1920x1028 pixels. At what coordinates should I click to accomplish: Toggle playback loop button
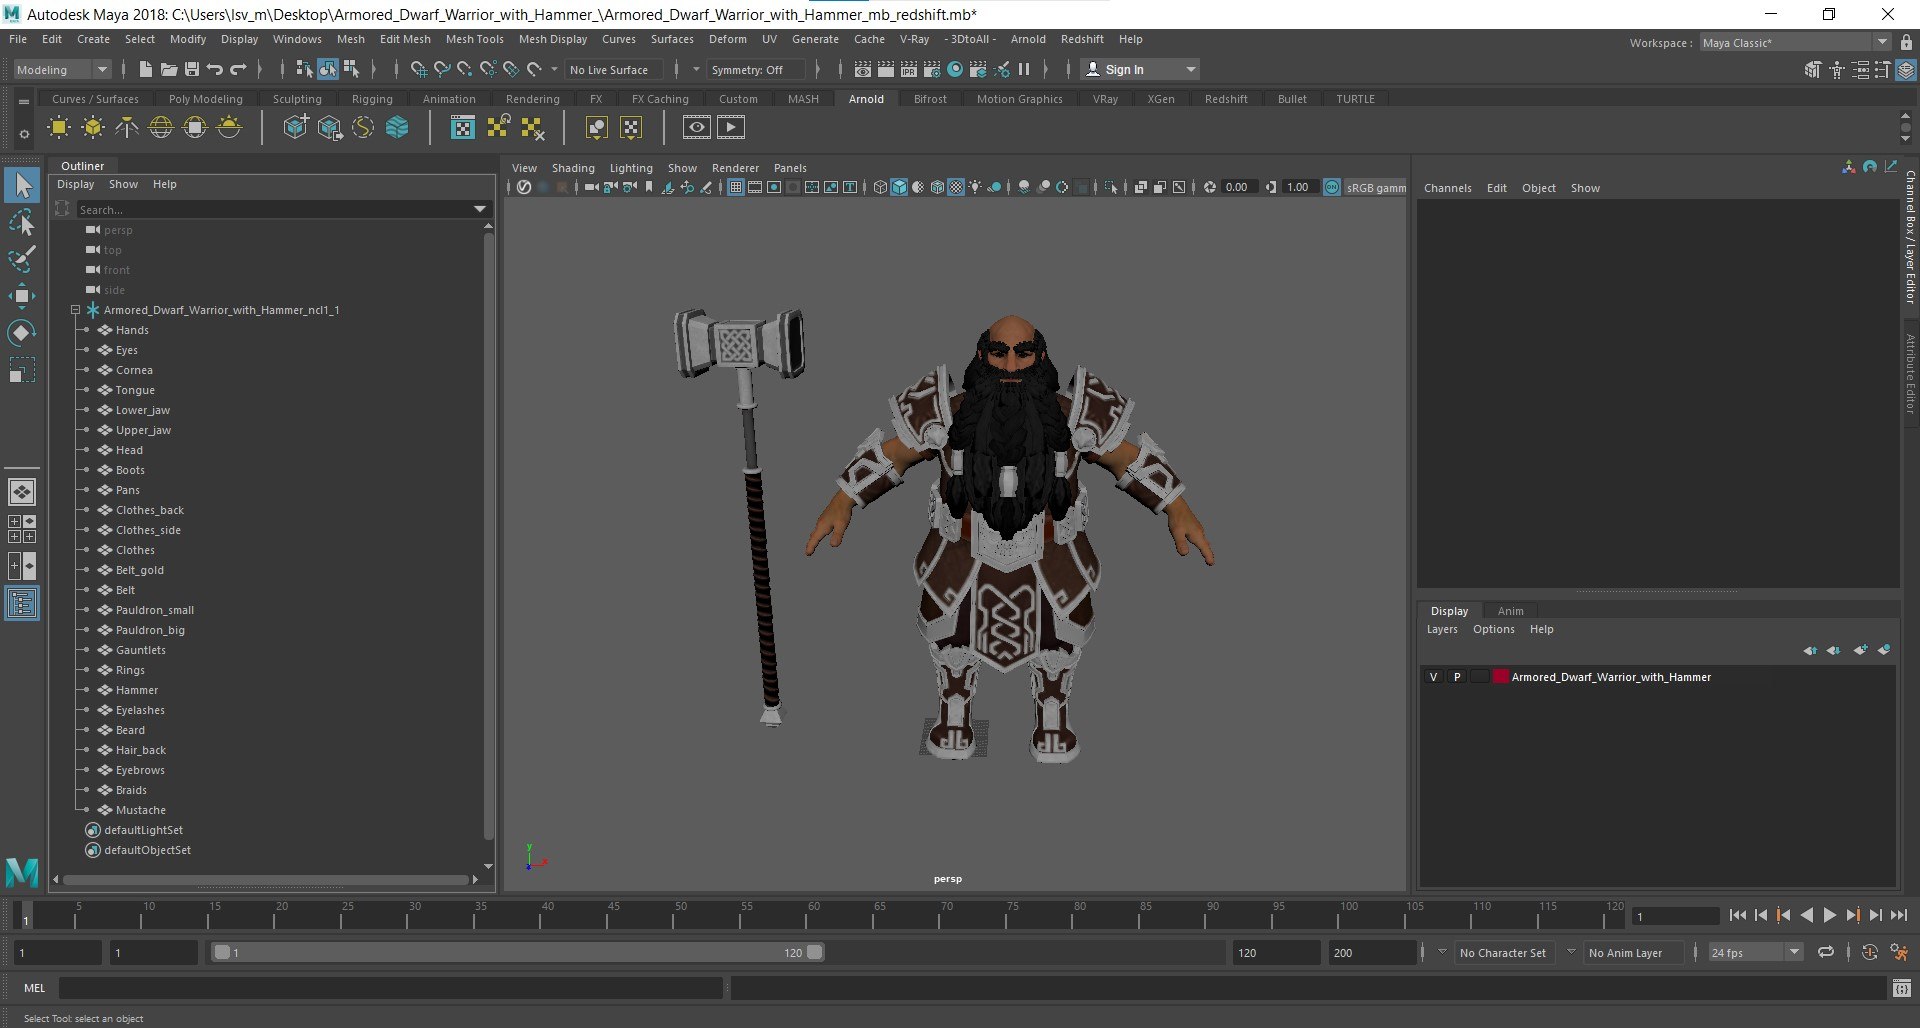(x=1826, y=952)
